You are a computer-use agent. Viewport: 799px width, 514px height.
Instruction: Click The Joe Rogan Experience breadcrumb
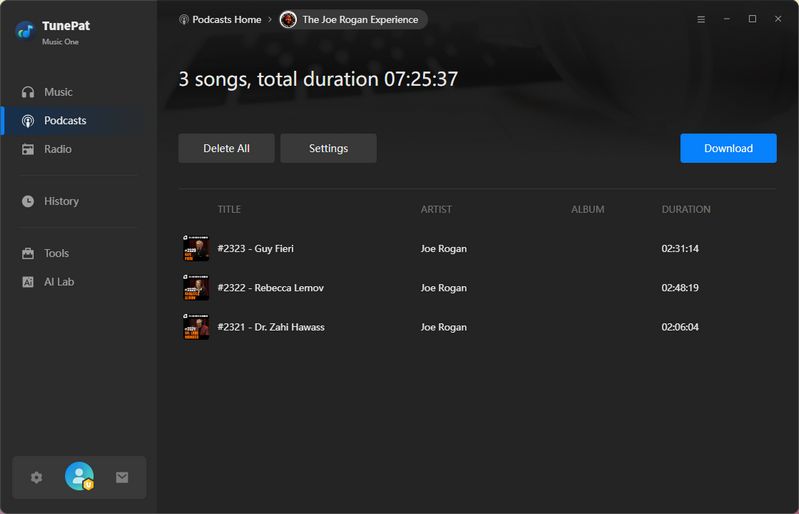360,19
